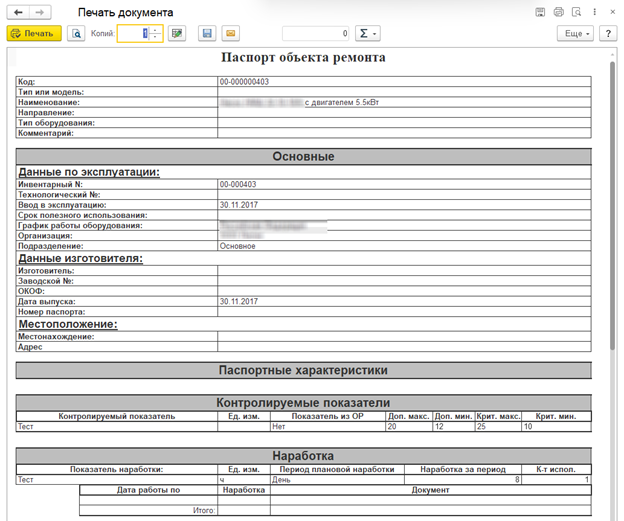Open the three-dot options menu in the title bar
Image resolution: width=624 pixels, height=521 pixels.
595,12
